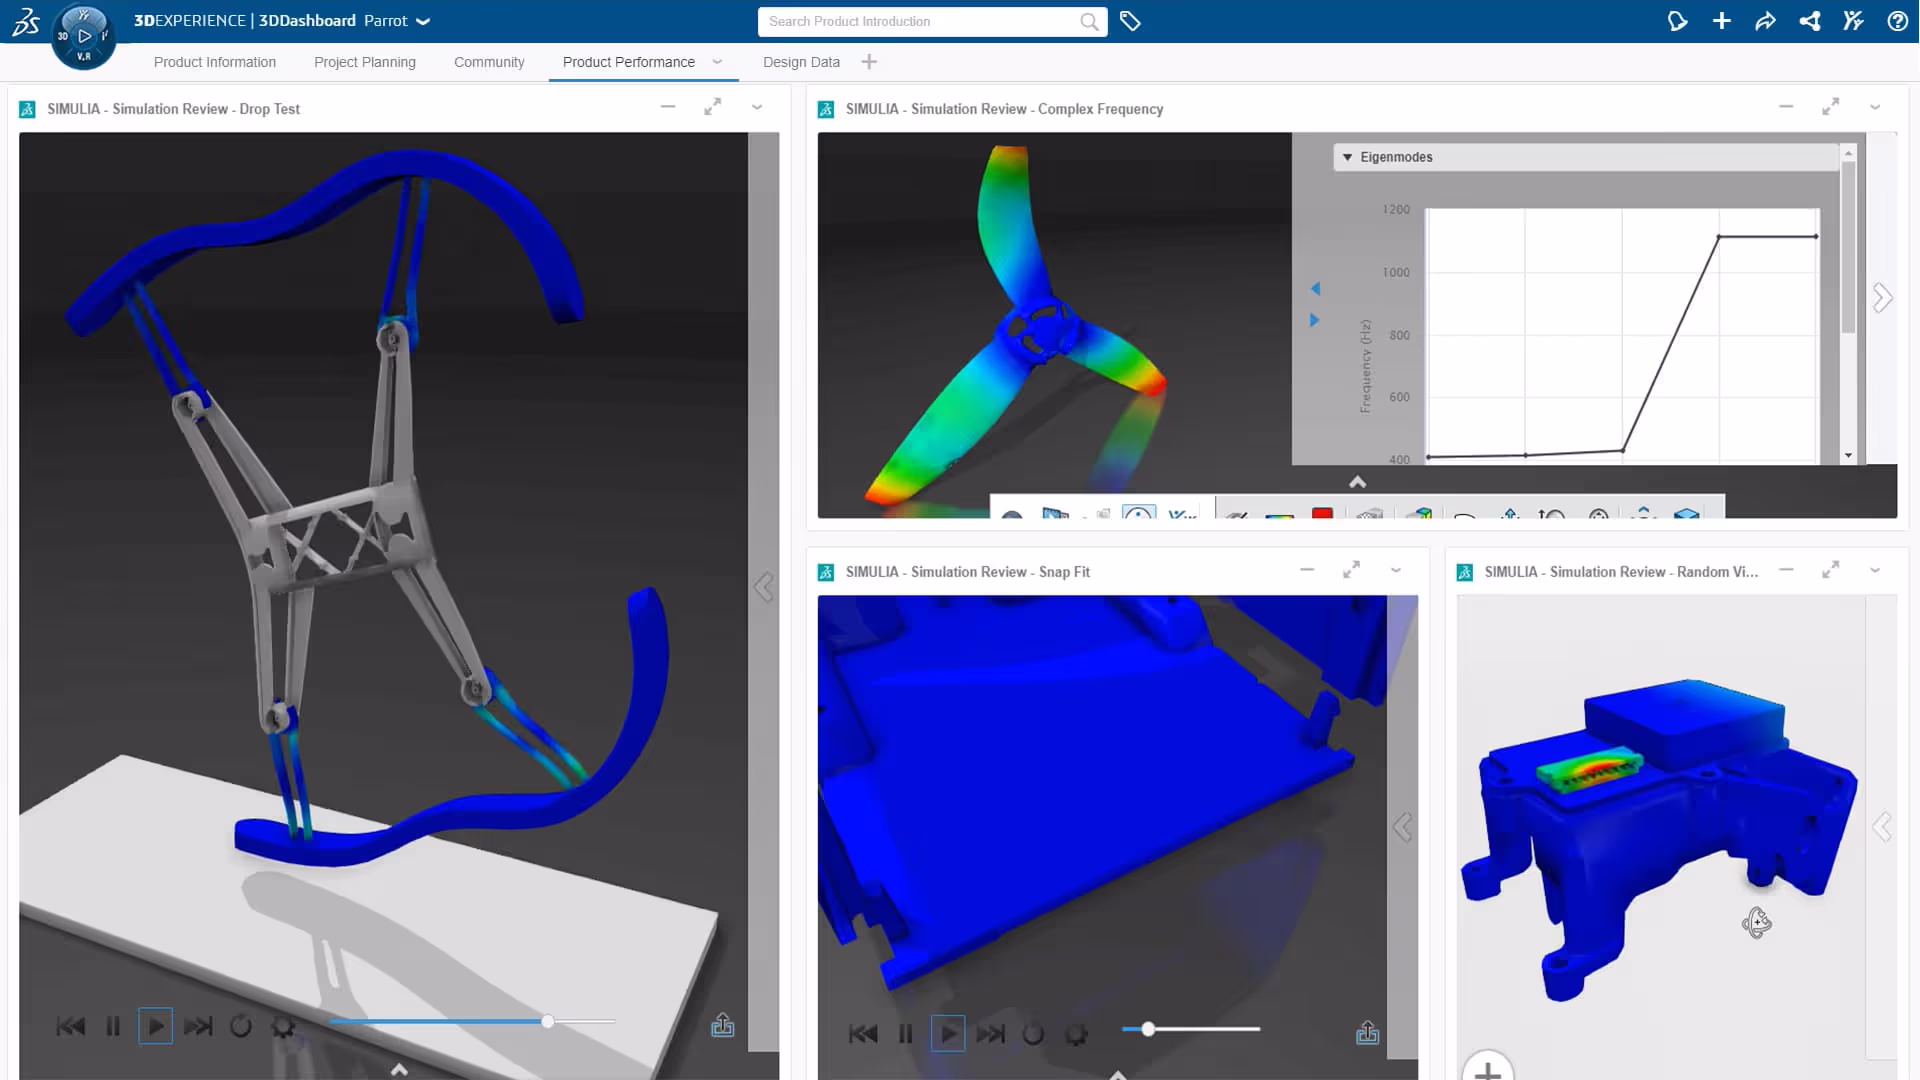Open Snap Fit player settings gear
The height and width of the screenshot is (1080, 1920).
pos(1076,1033)
